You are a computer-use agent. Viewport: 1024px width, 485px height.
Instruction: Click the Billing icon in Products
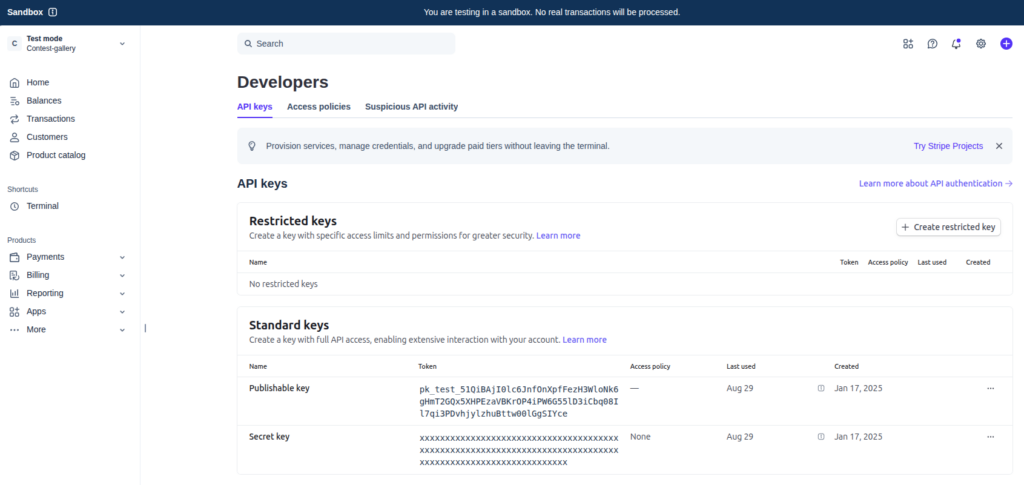click(14, 275)
